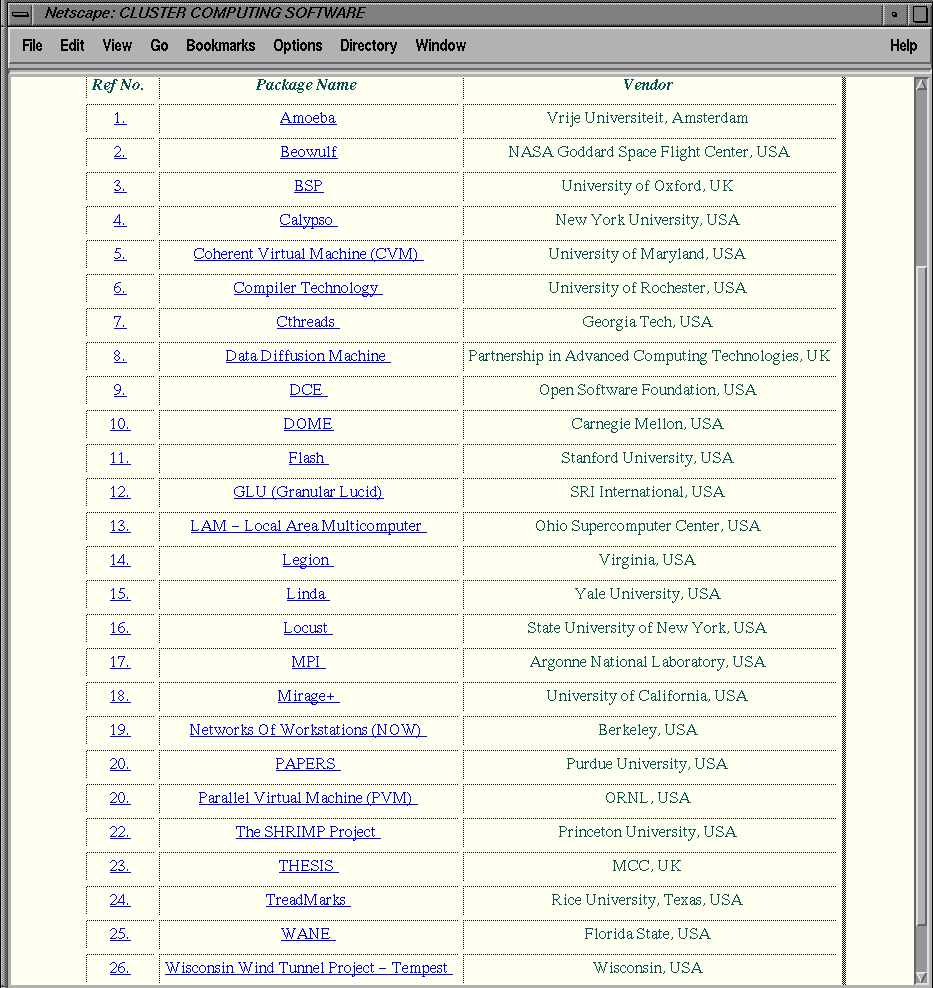933x988 pixels.
Task: Open the Bookmarks menu
Action: pos(220,45)
